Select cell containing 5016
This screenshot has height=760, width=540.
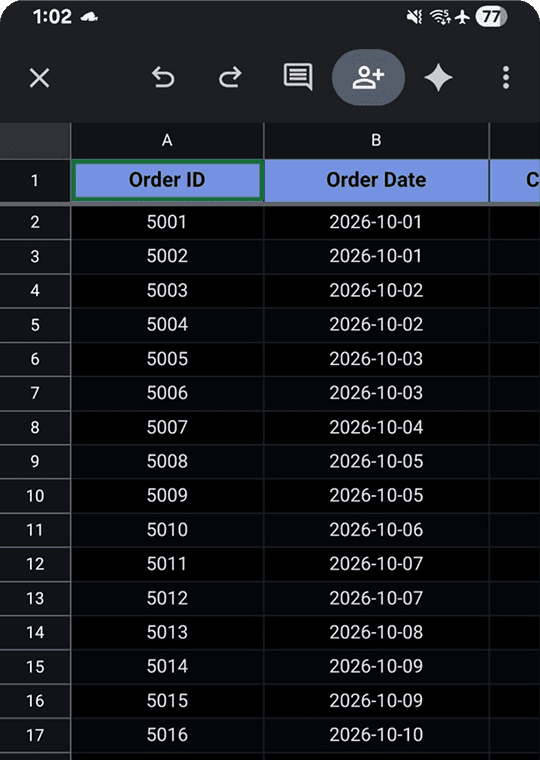(x=167, y=735)
